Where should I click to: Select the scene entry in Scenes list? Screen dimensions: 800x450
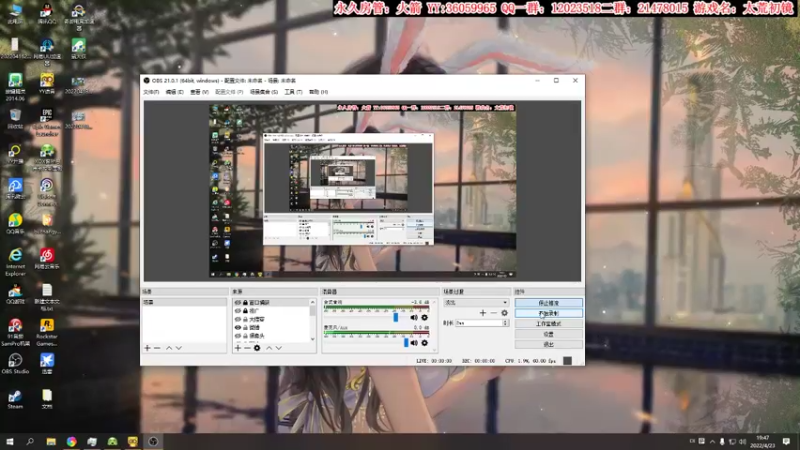(184, 303)
